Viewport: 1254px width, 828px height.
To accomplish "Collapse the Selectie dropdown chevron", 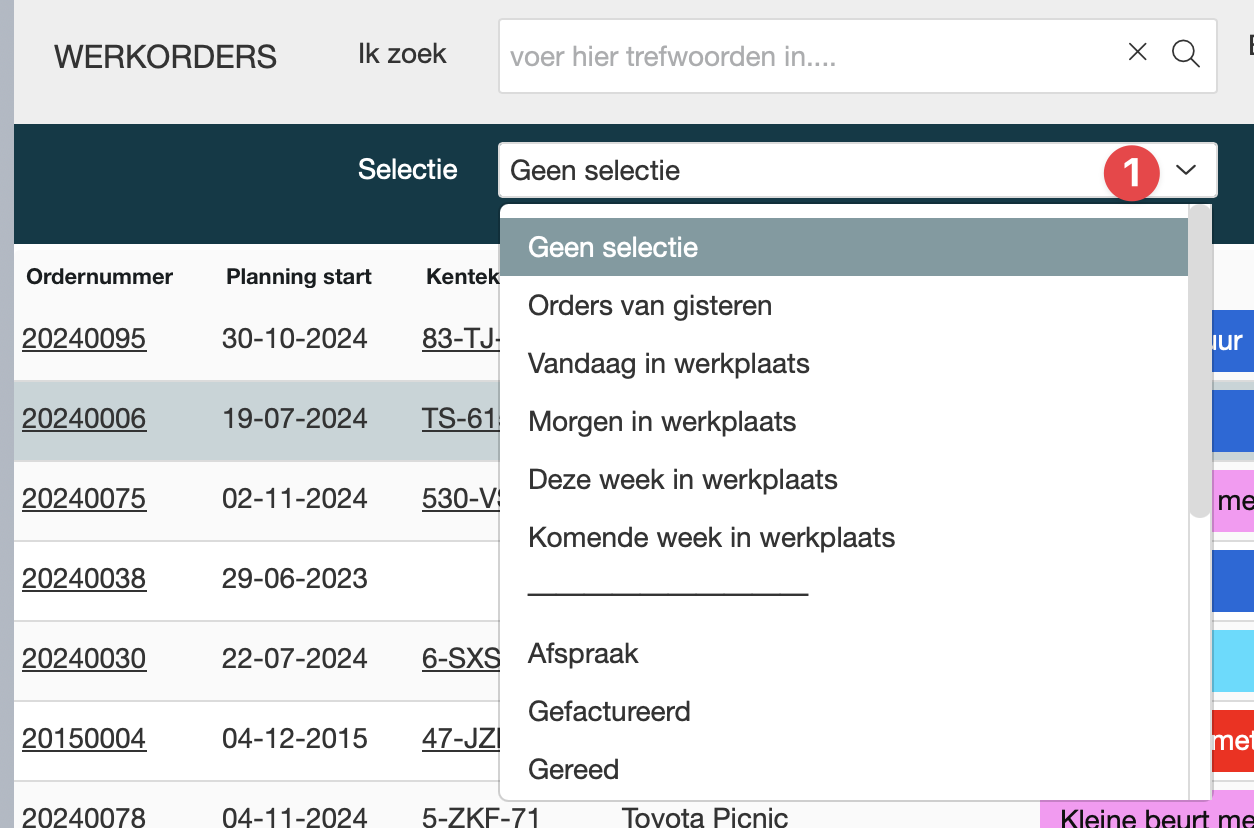I will coord(1186,170).
